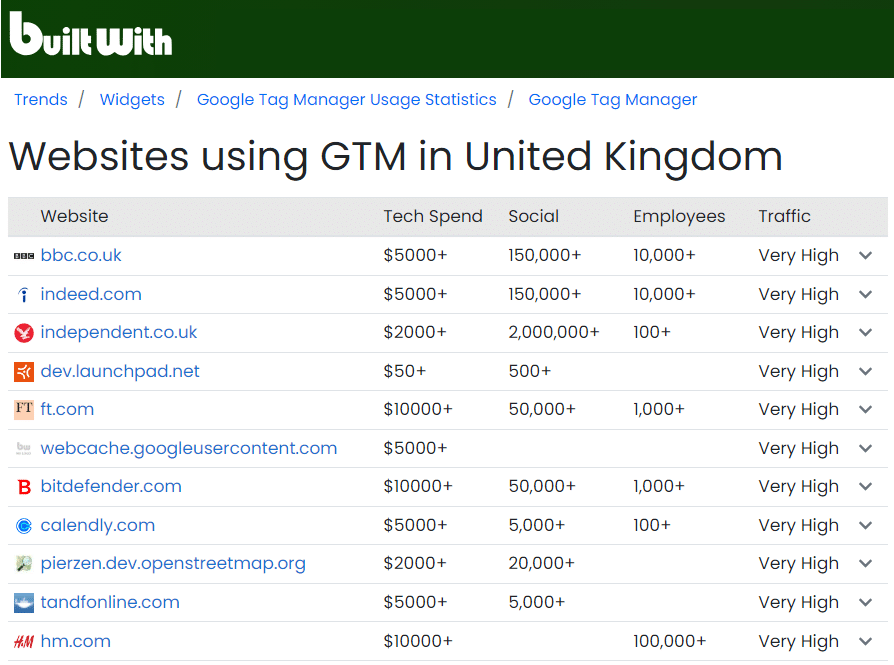Click the H&M favicon
The height and width of the screenshot is (665, 894).
point(24,642)
